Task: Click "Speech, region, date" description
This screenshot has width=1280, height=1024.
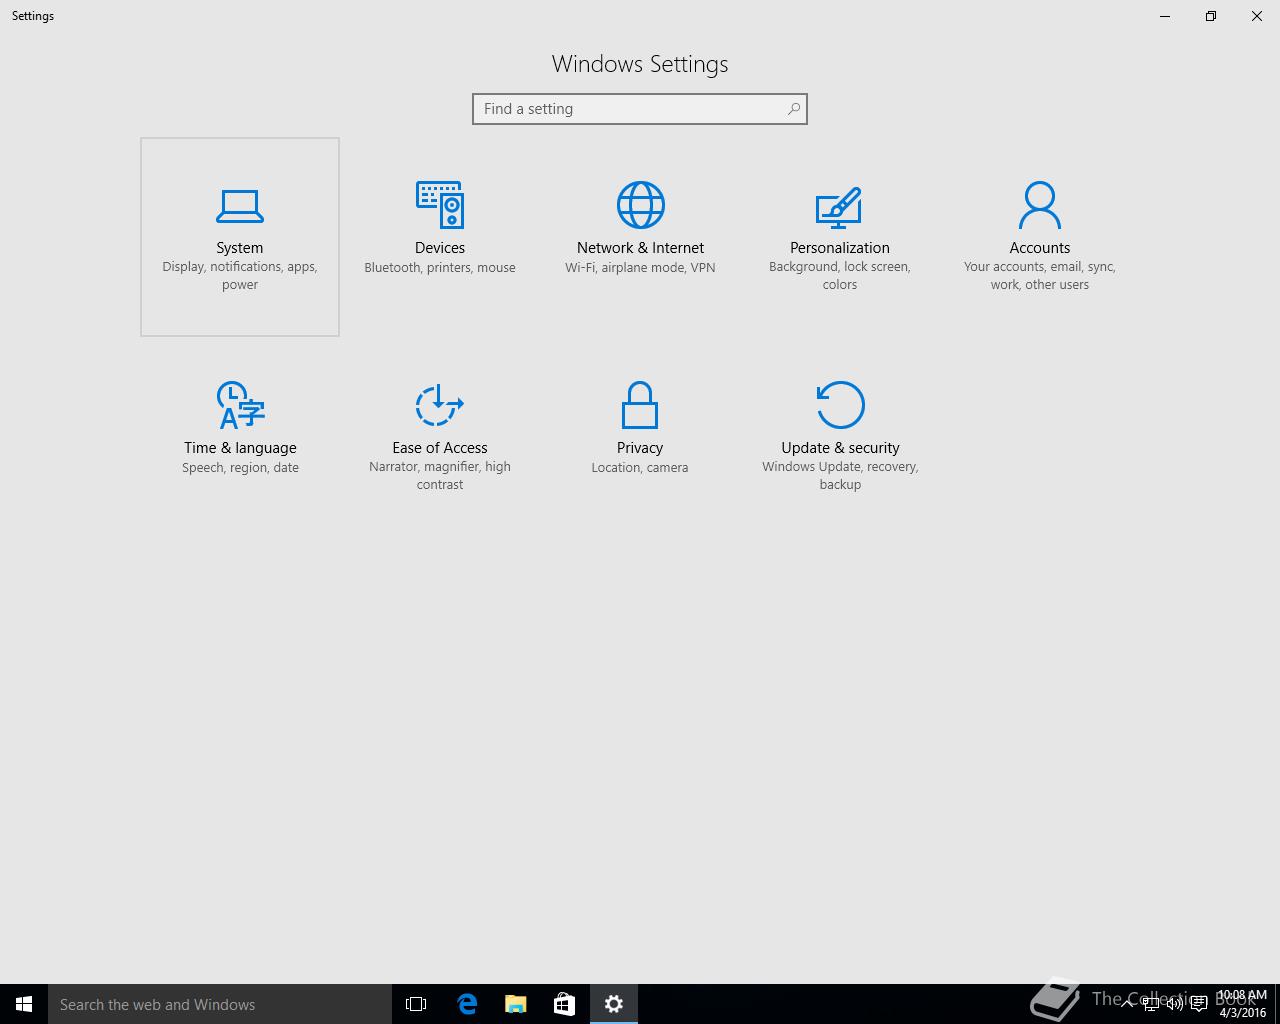Action: 240,468
